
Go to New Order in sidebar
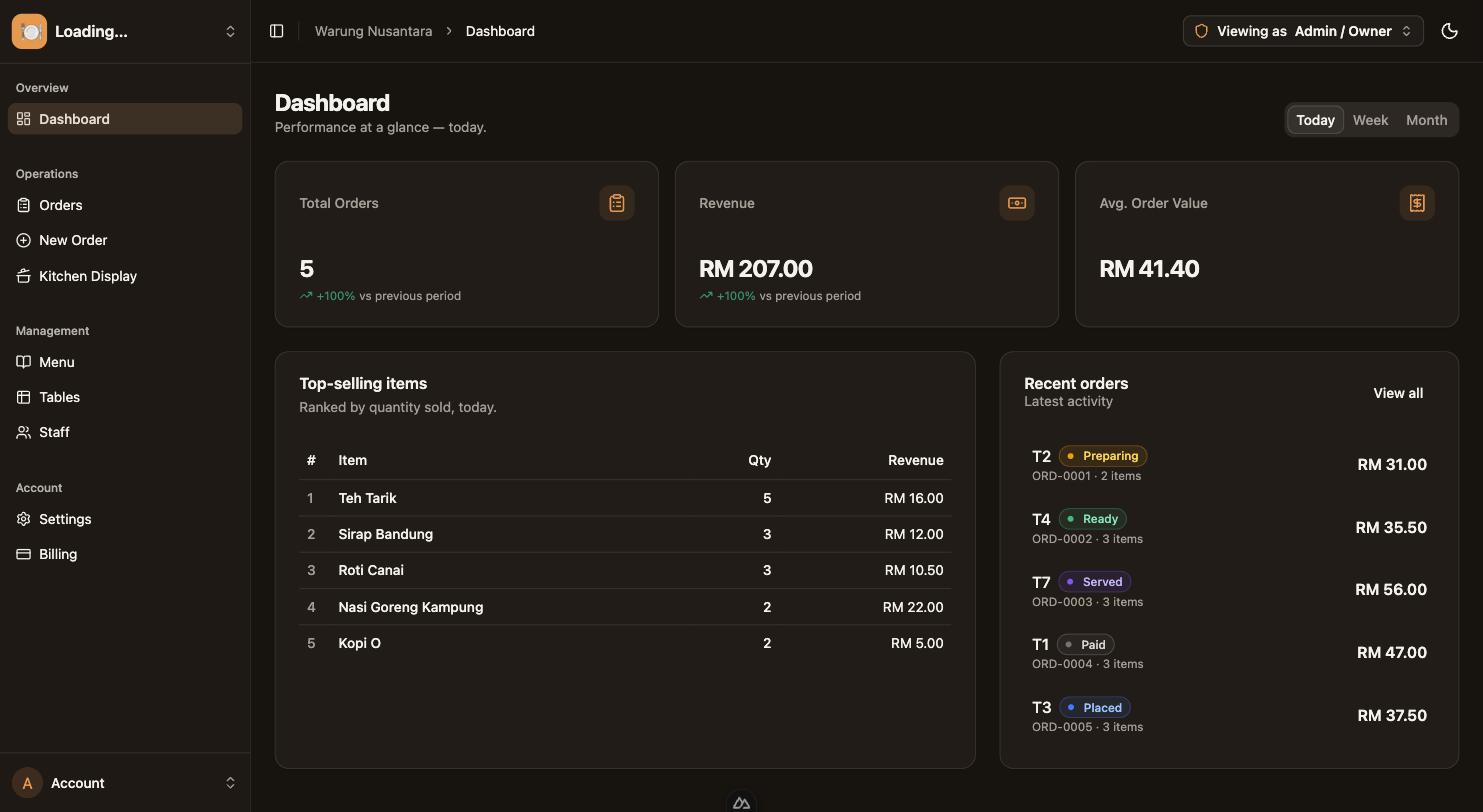125,240
